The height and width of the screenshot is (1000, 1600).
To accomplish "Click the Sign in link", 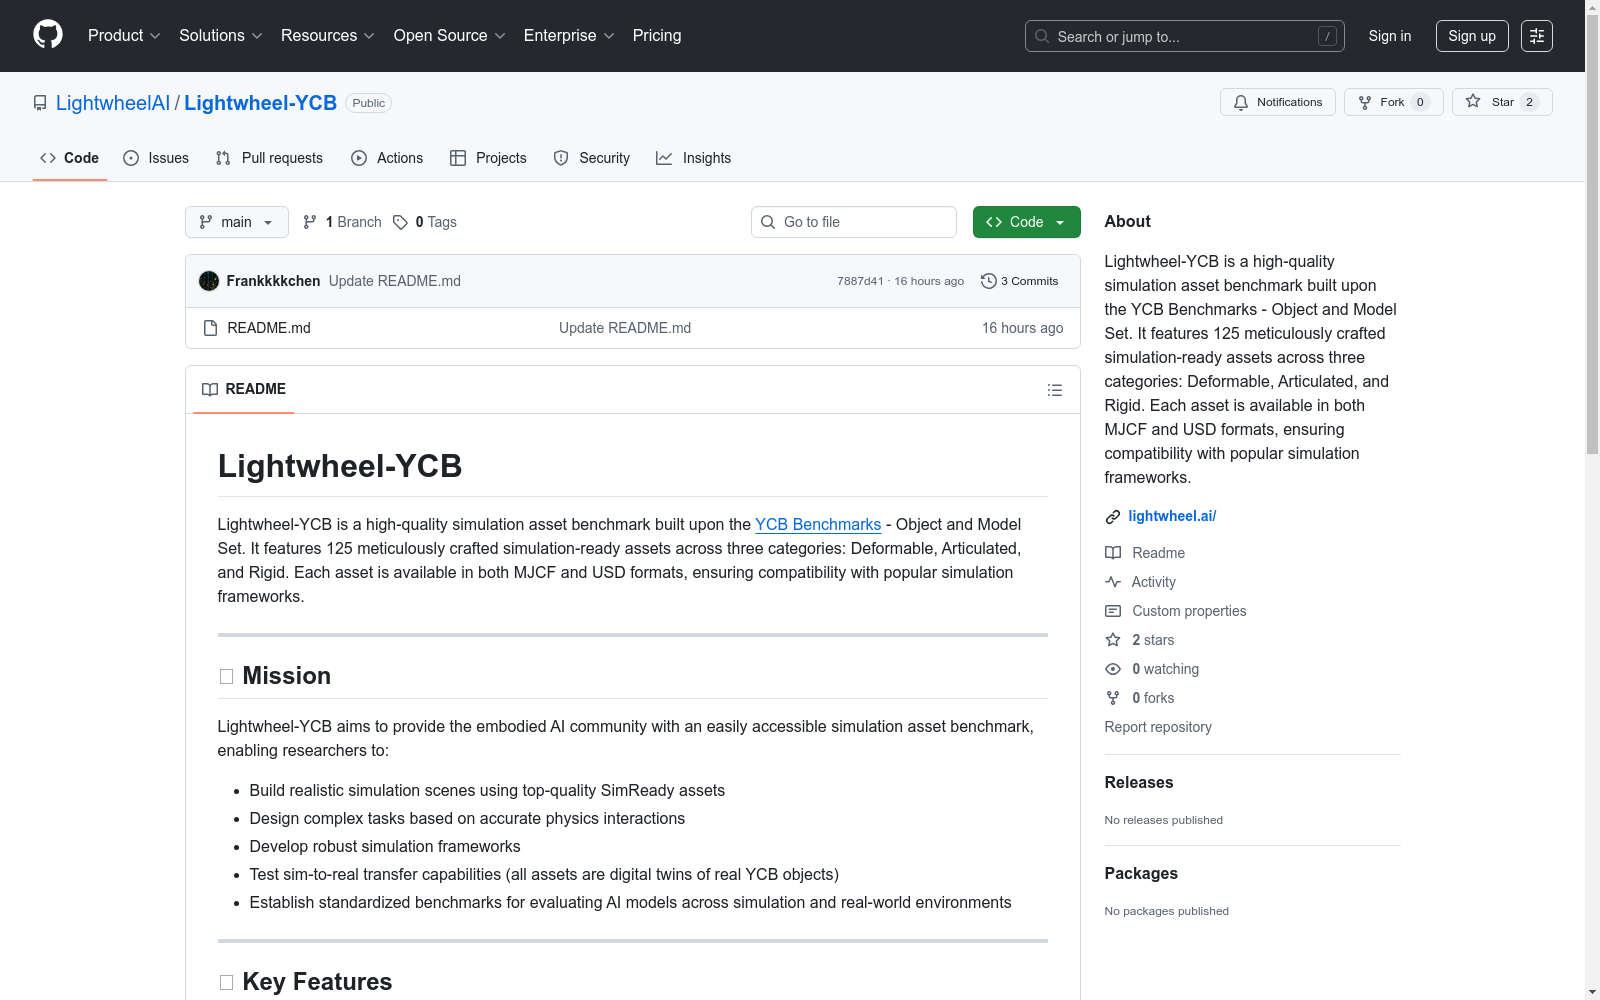I will pos(1390,36).
